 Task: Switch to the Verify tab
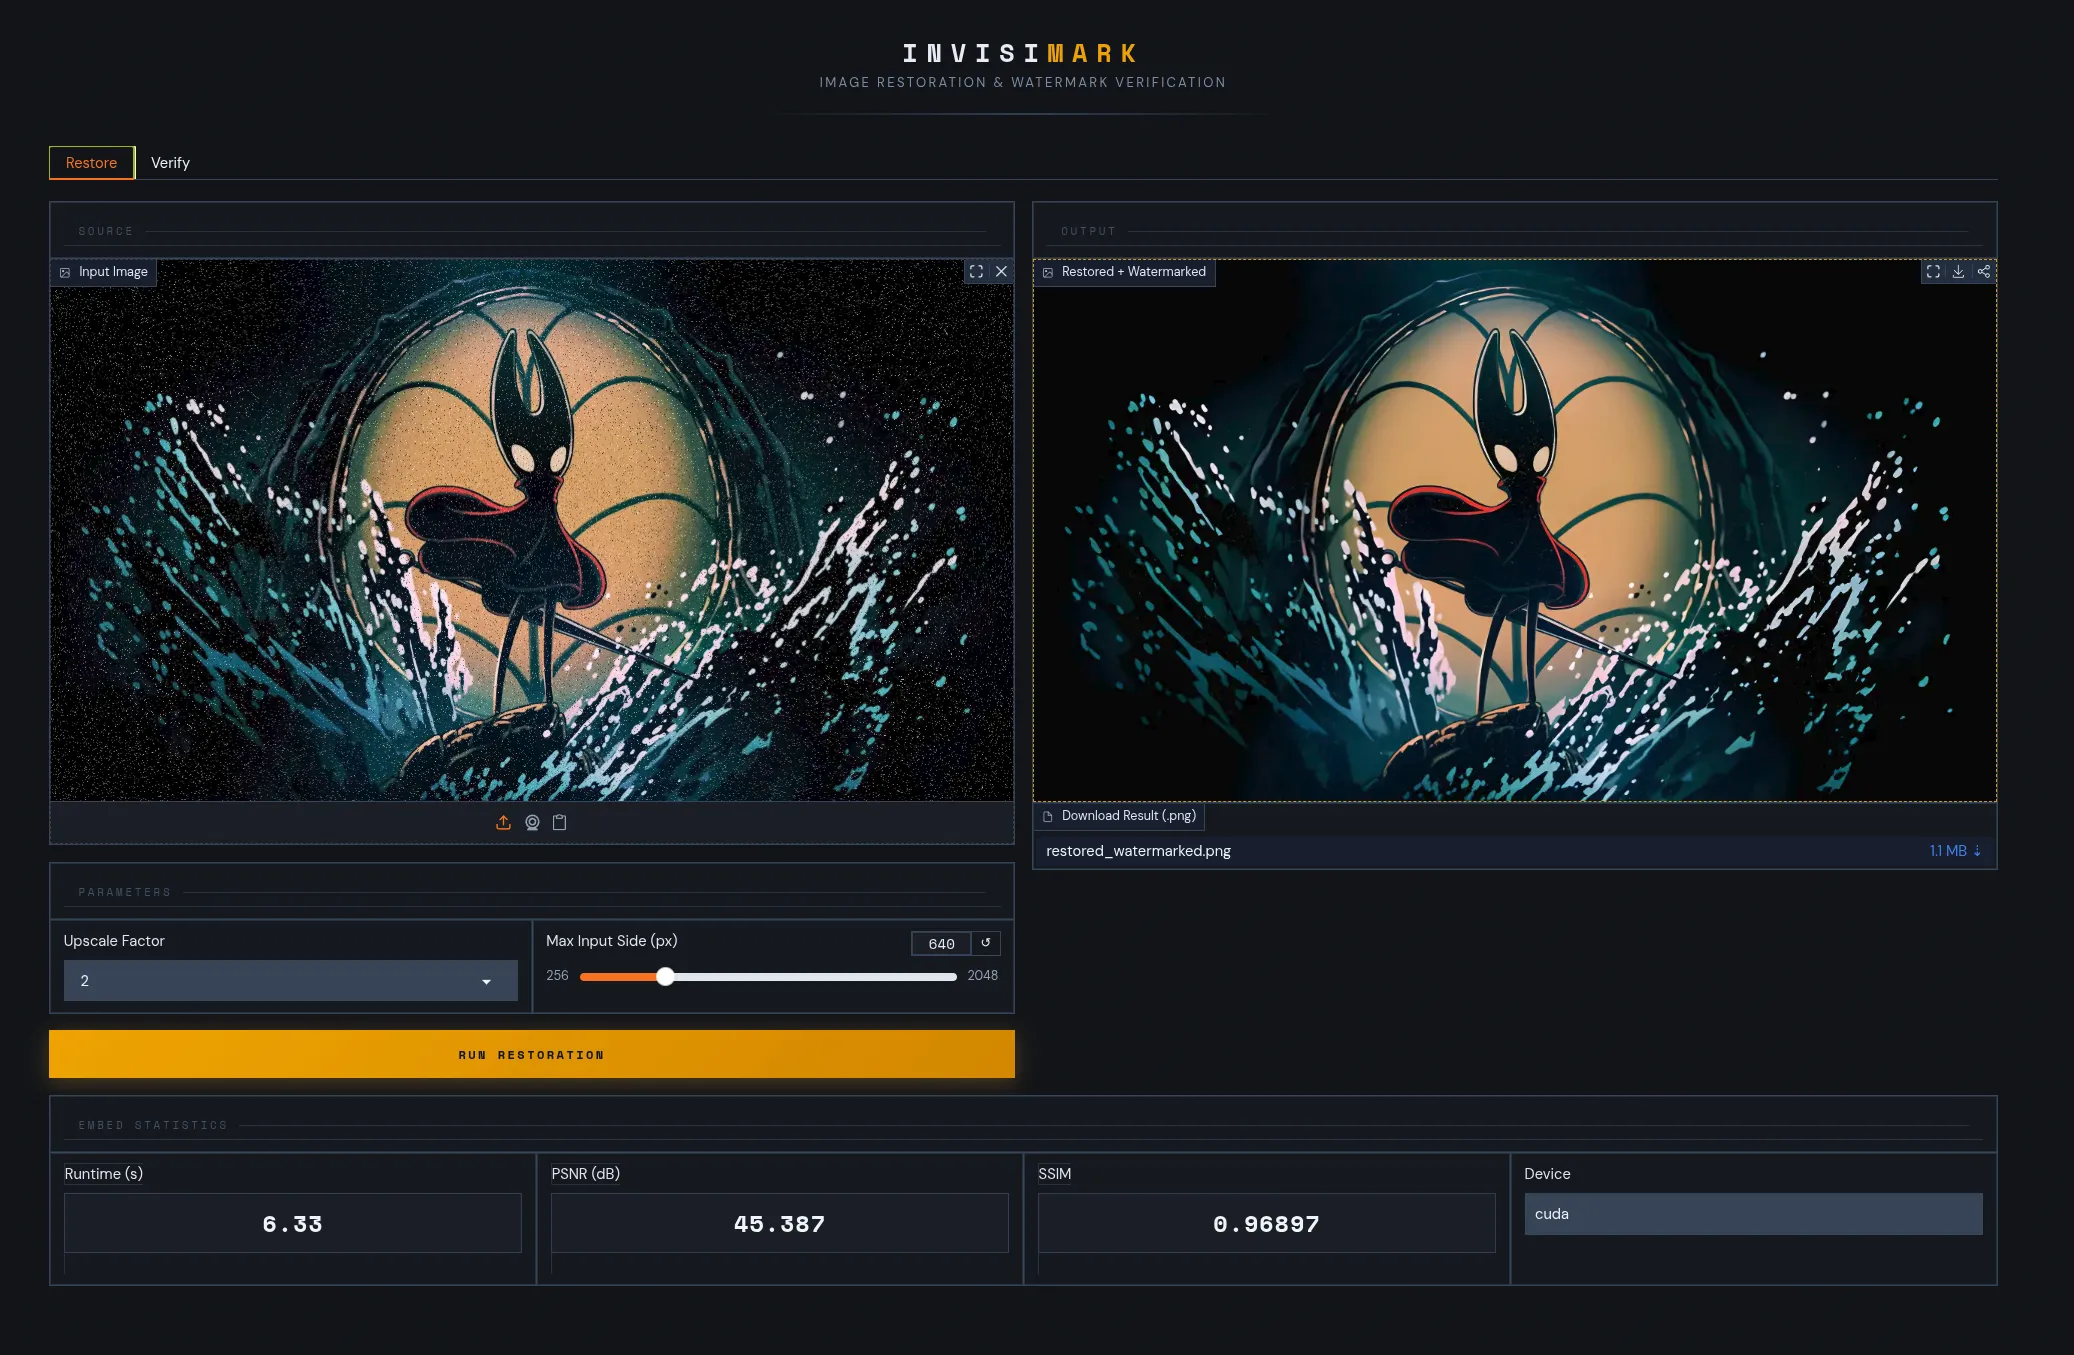point(170,163)
